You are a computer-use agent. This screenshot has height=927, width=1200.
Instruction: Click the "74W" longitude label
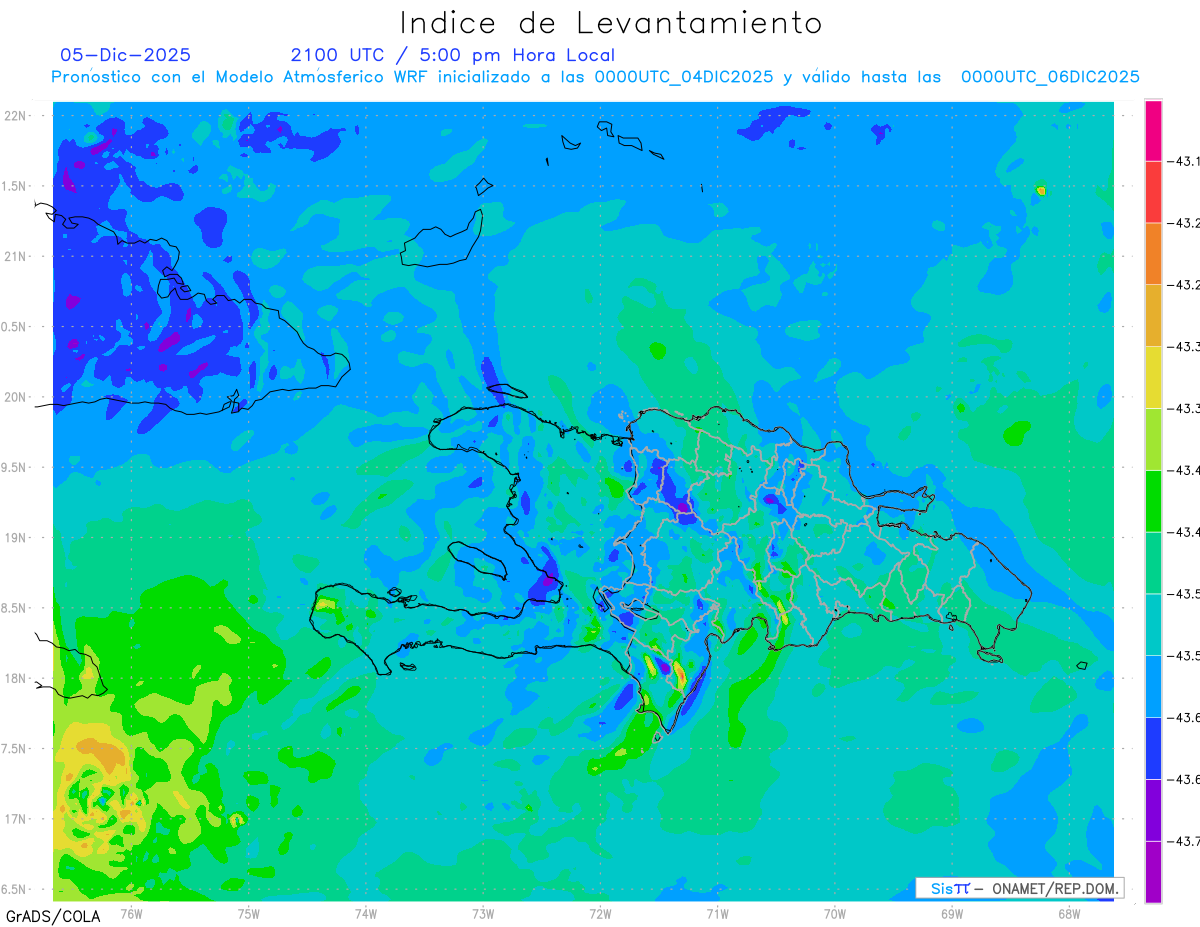(x=366, y=913)
